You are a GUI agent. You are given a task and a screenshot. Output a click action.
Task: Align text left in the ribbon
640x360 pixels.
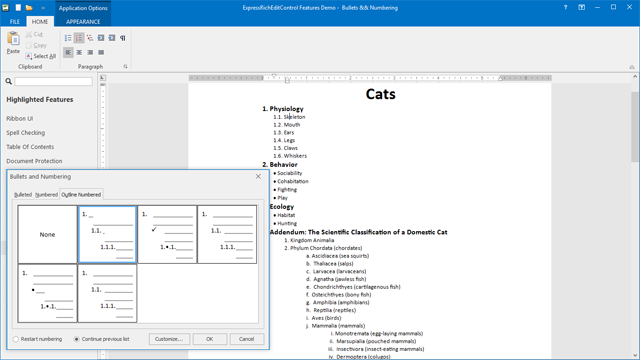point(68,52)
